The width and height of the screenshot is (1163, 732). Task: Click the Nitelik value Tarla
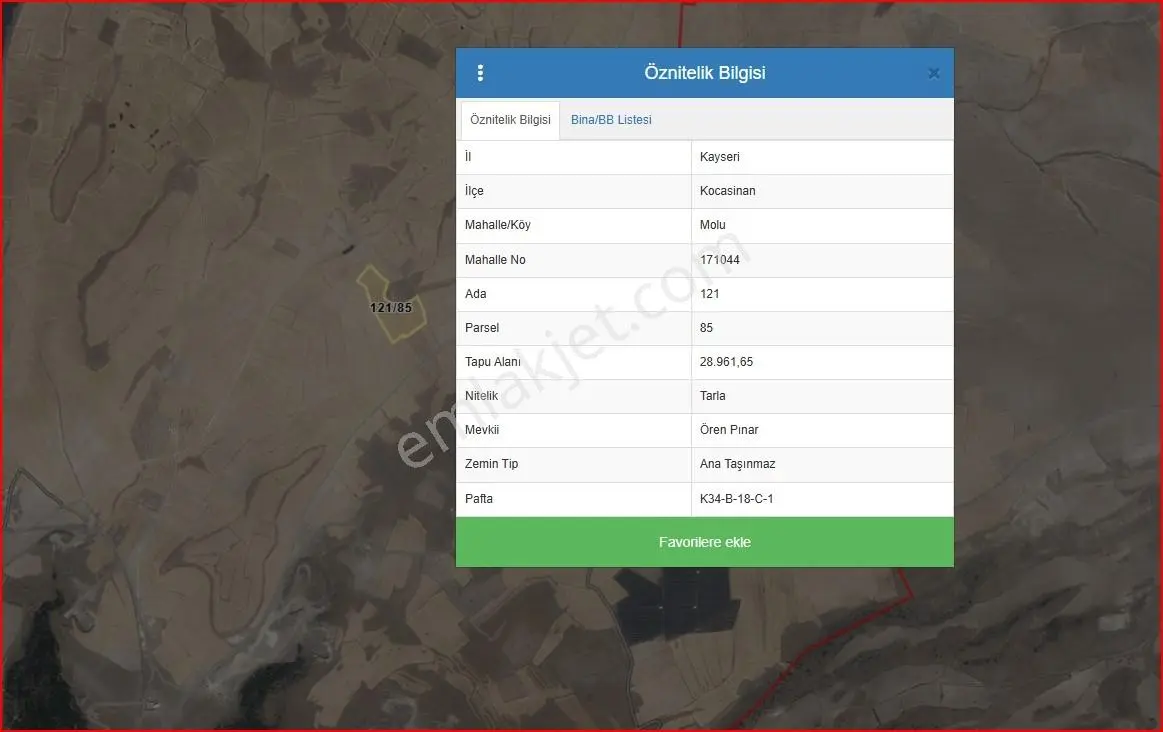point(713,396)
